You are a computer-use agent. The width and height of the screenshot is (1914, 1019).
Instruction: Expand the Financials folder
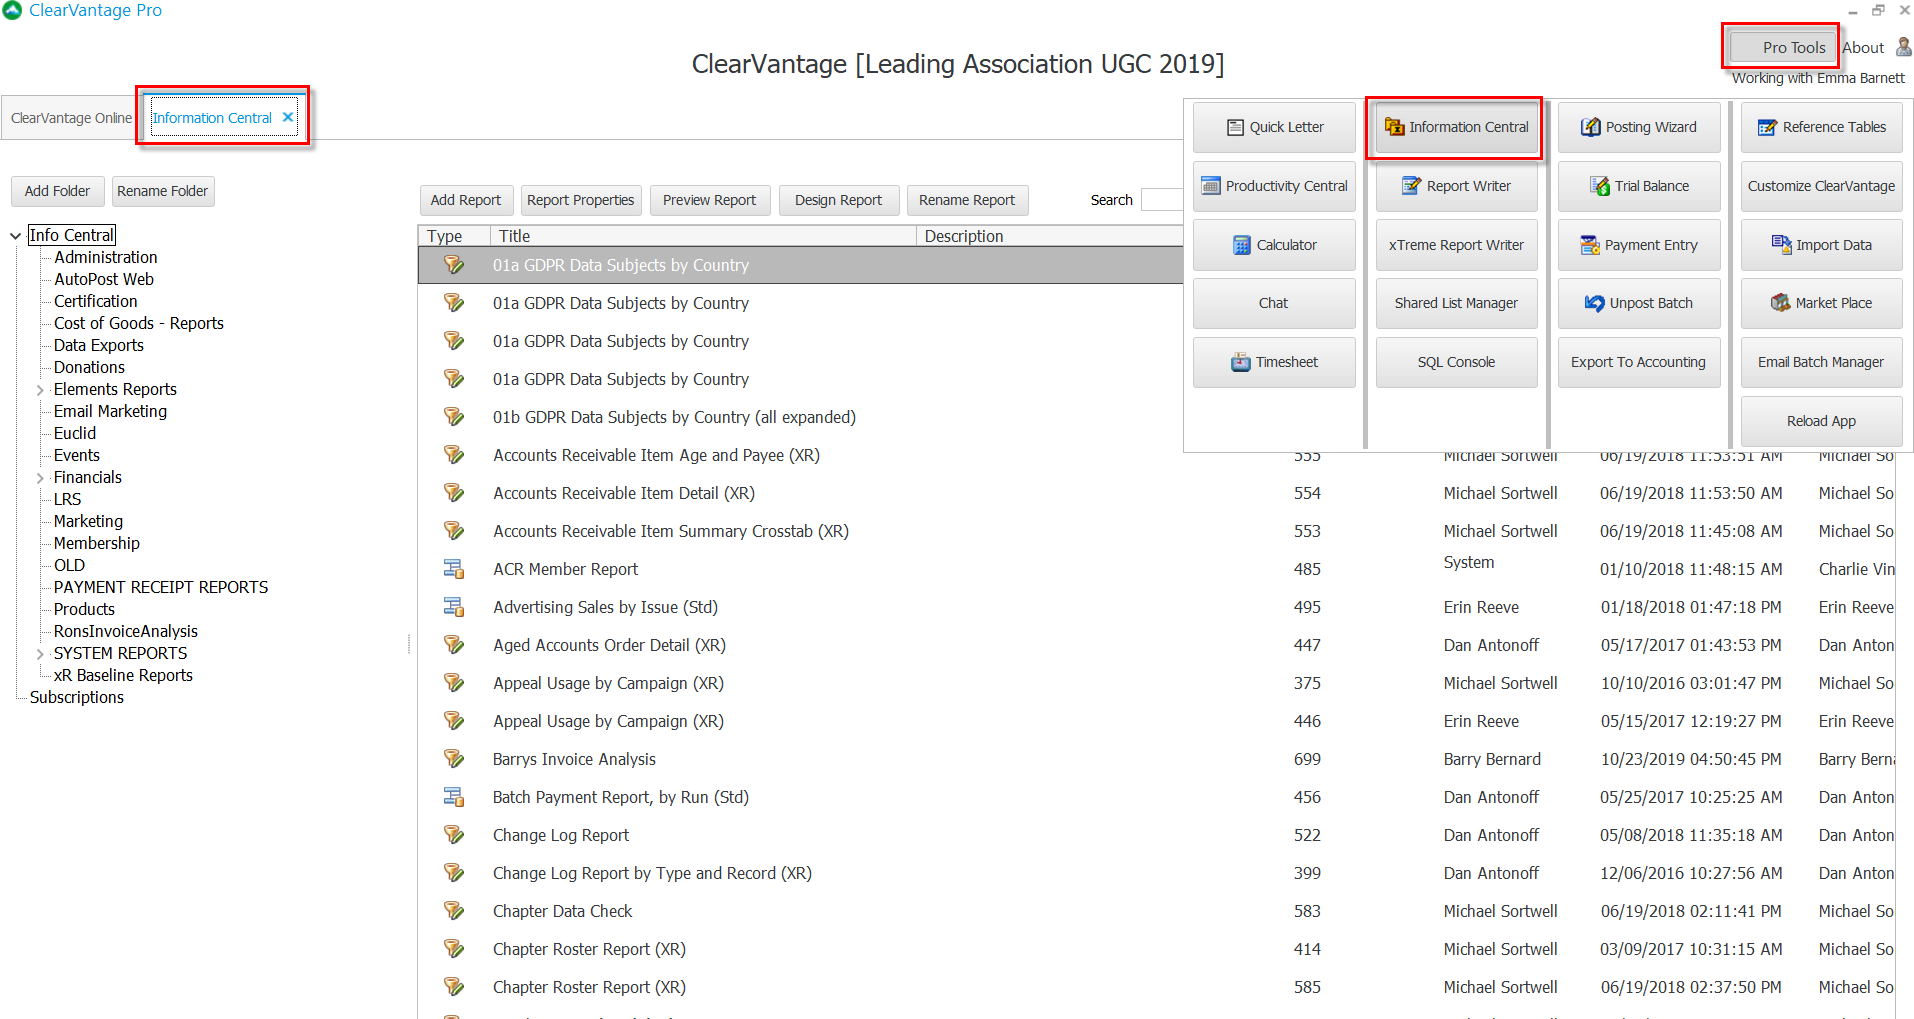click(x=40, y=478)
